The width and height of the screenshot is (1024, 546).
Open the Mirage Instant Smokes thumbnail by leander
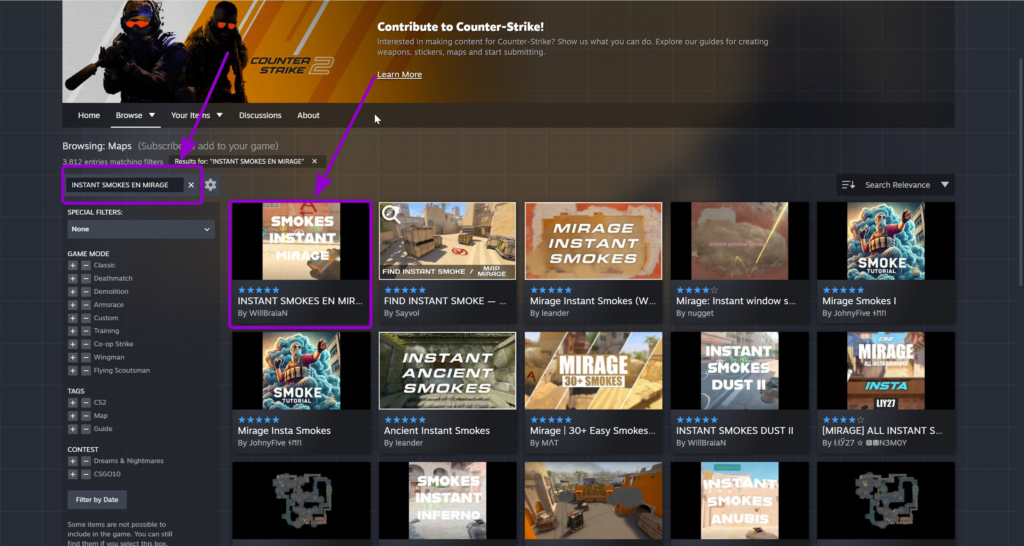[x=593, y=241]
